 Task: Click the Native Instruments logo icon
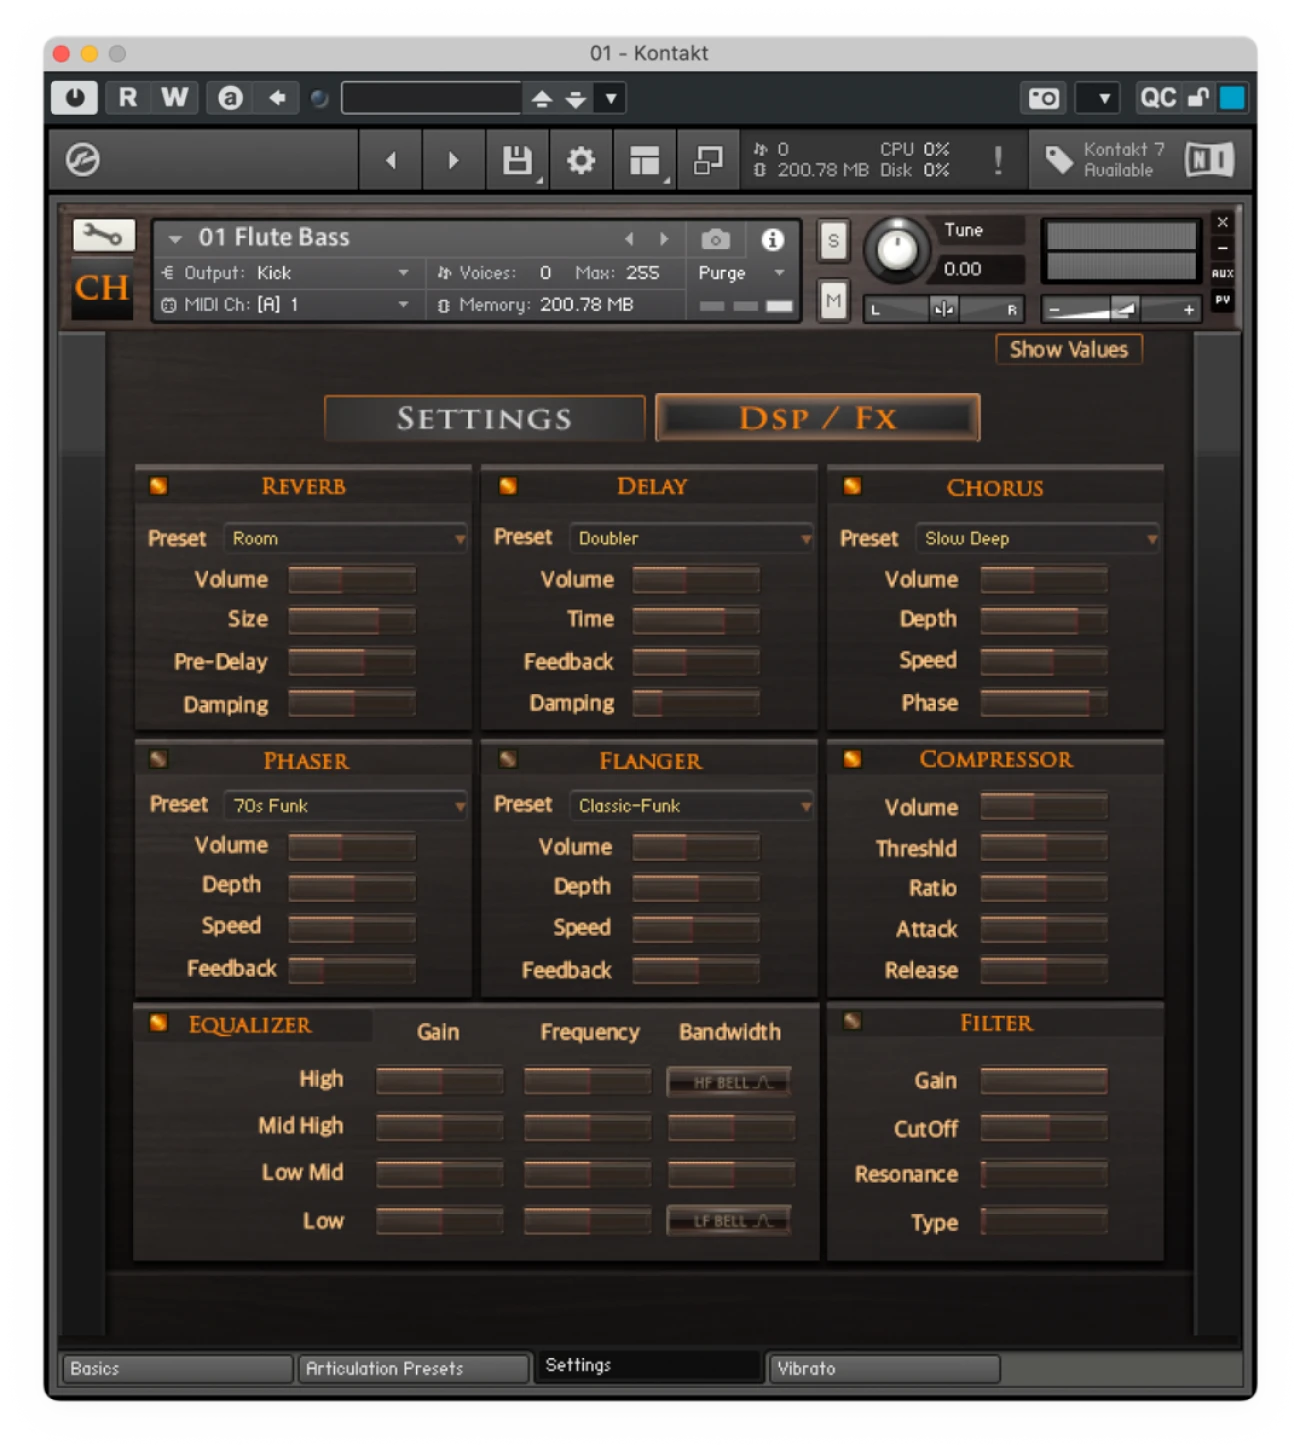[x=1209, y=160]
